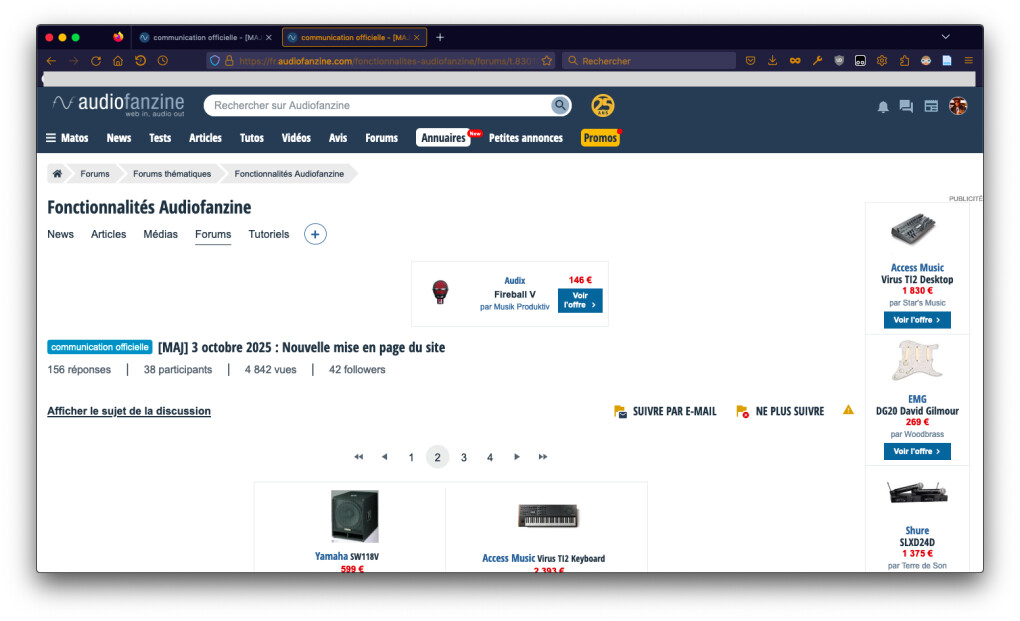Open Petites annonces menu item
This screenshot has height=621, width=1020.
pyautogui.click(x=526, y=138)
